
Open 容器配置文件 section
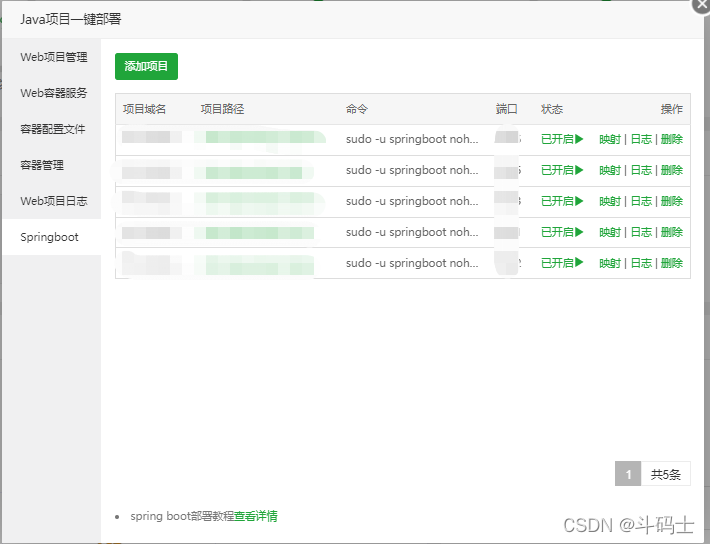53,129
